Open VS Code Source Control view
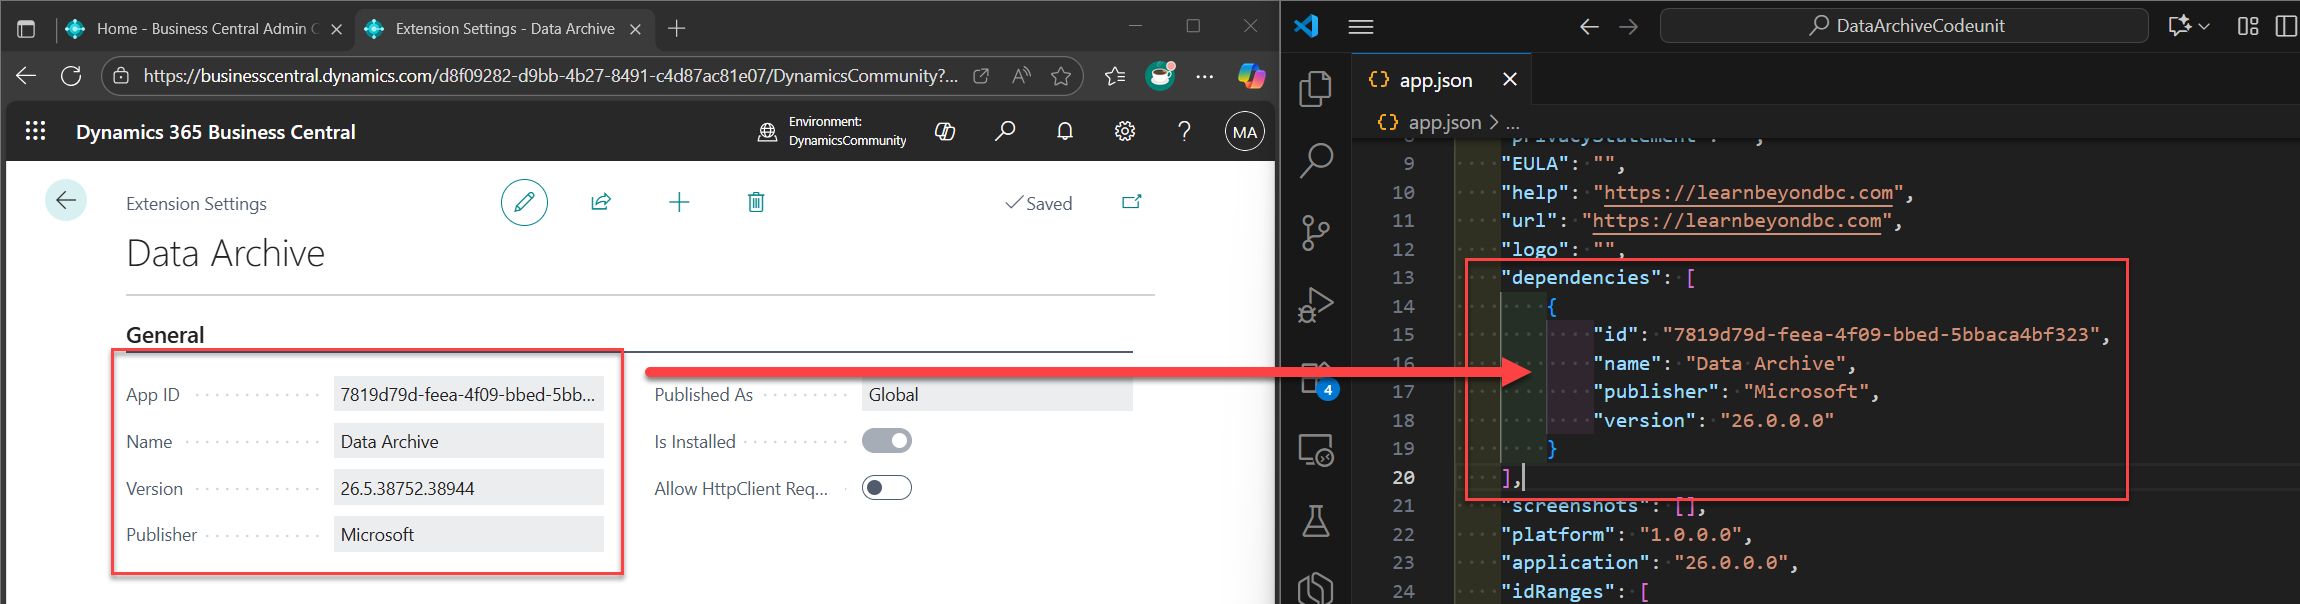2300x604 pixels. click(1316, 233)
